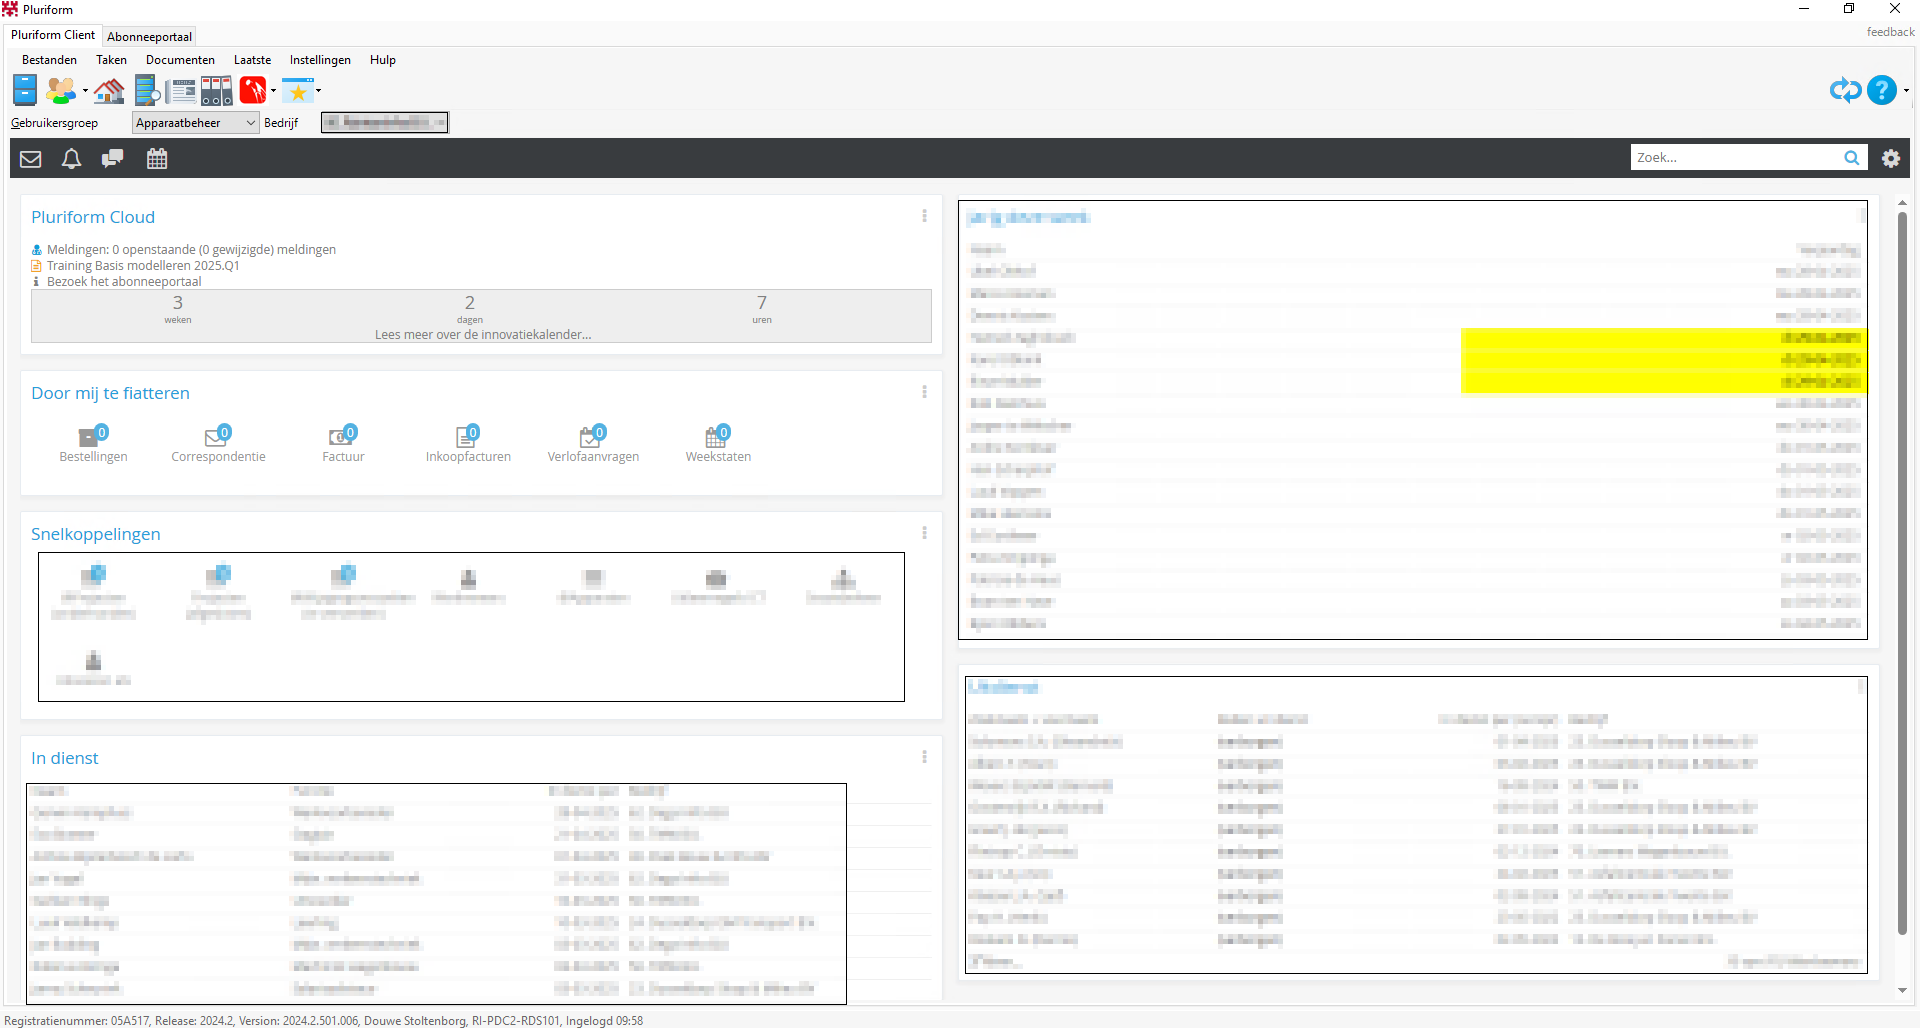Open Training Basis modelleren 2025.Q1 link
The height and width of the screenshot is (1028, 1920).
click(143, 266)
